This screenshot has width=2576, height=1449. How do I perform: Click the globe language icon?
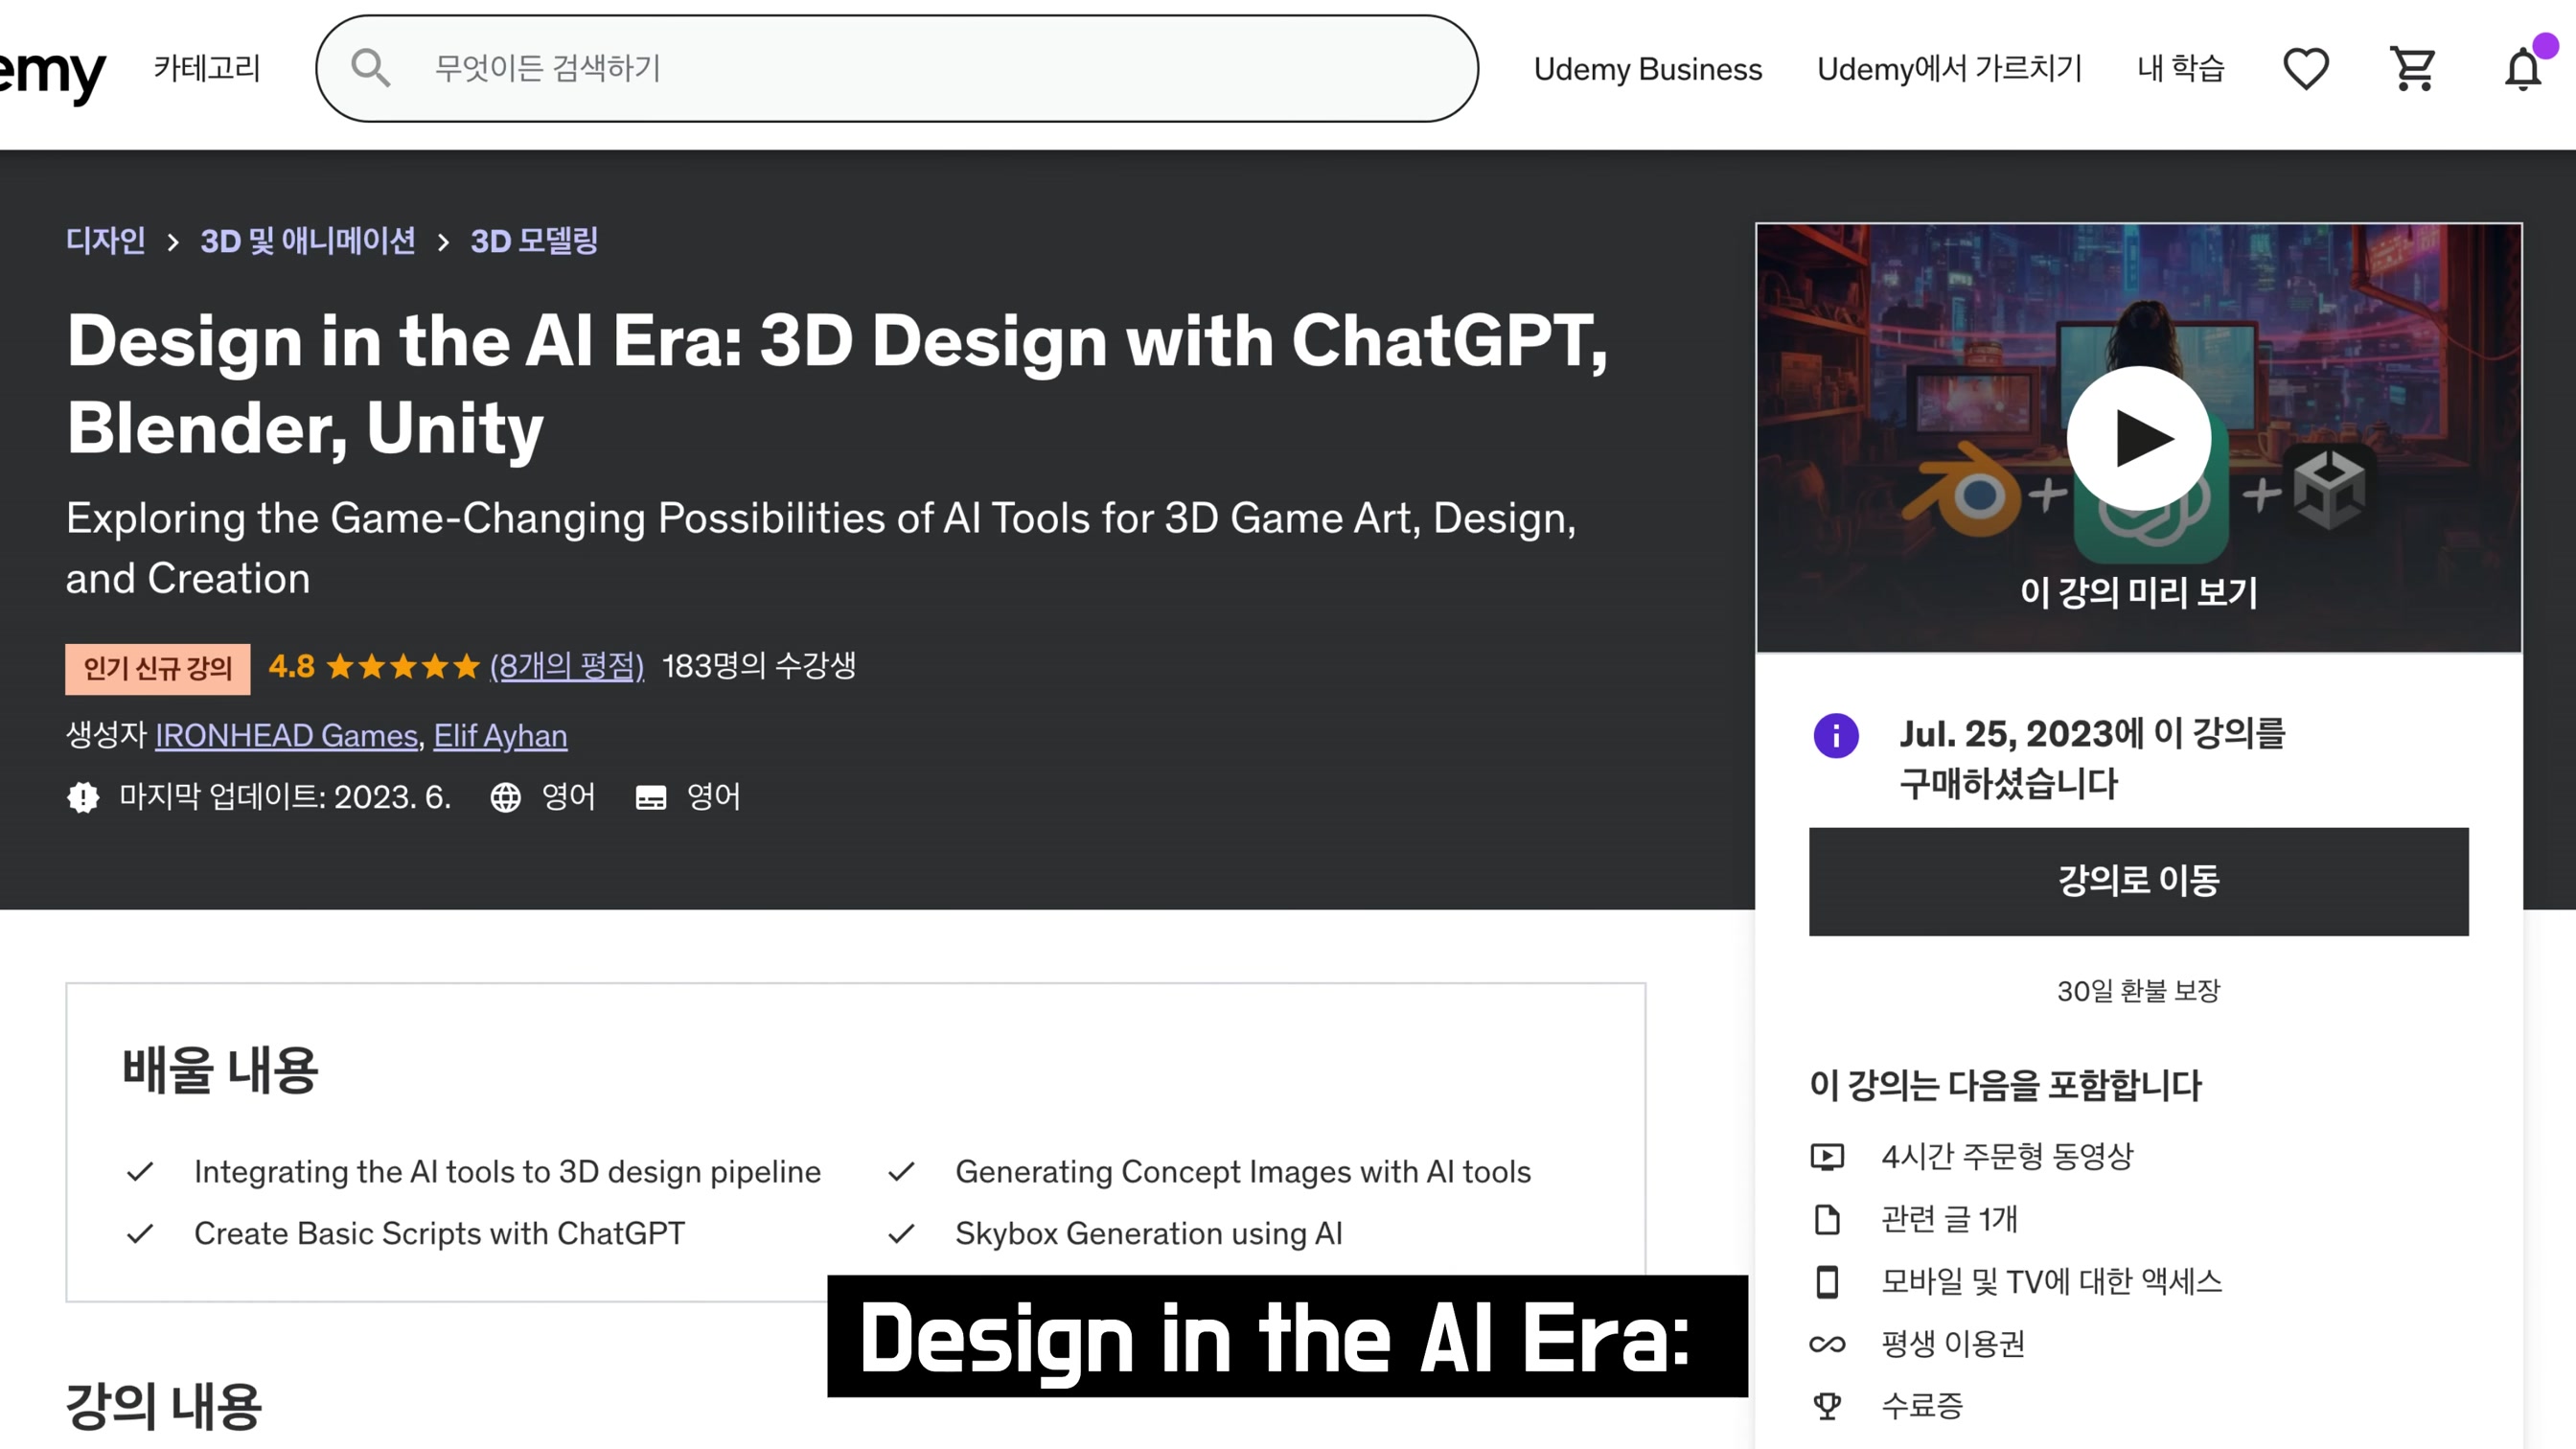coord(505,797)
